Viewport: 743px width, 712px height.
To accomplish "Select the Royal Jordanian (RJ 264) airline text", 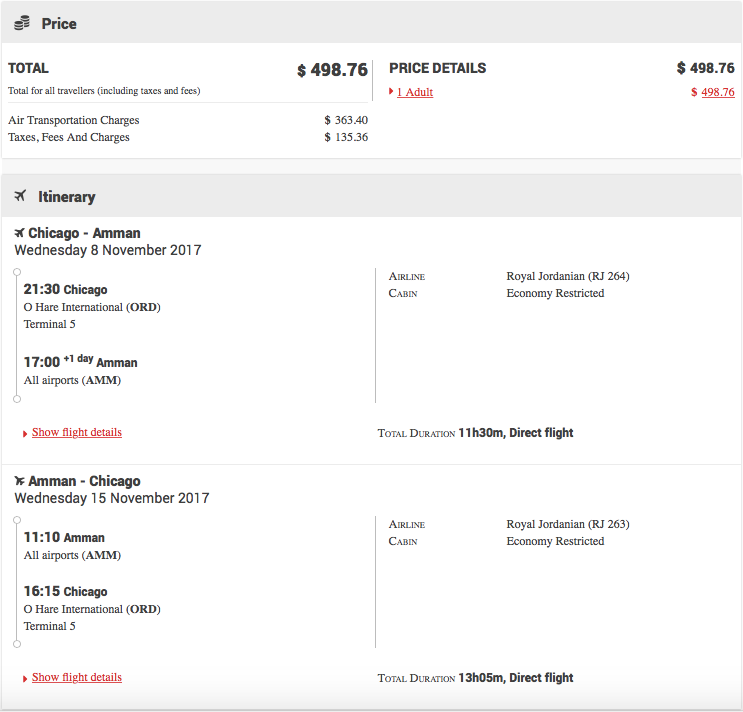I will pos(567,276).
